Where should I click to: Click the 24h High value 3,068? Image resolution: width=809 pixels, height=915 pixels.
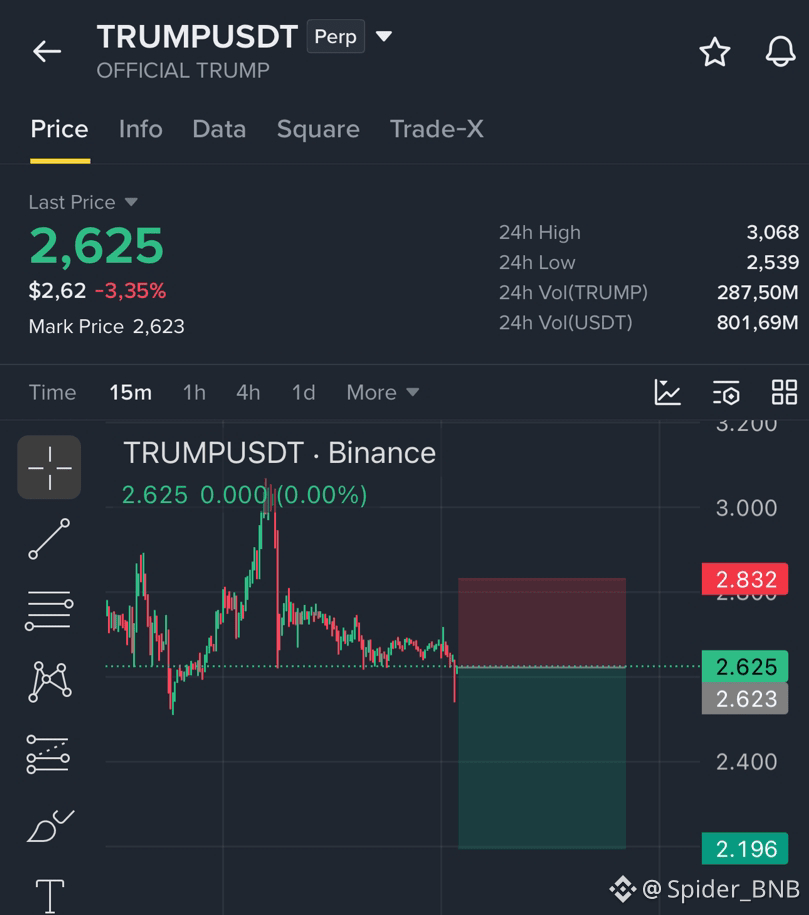(x=772, y=232)
